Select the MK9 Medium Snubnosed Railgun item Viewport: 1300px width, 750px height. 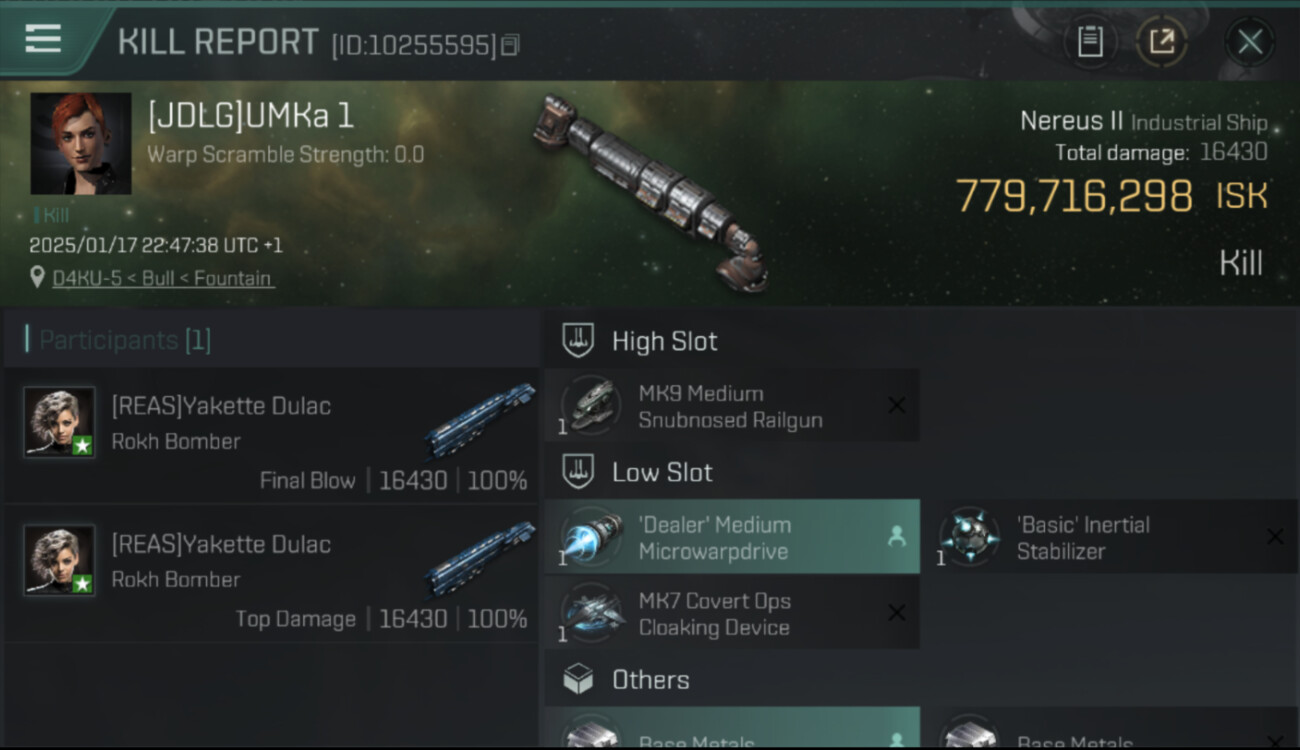(x=732, y=406)
